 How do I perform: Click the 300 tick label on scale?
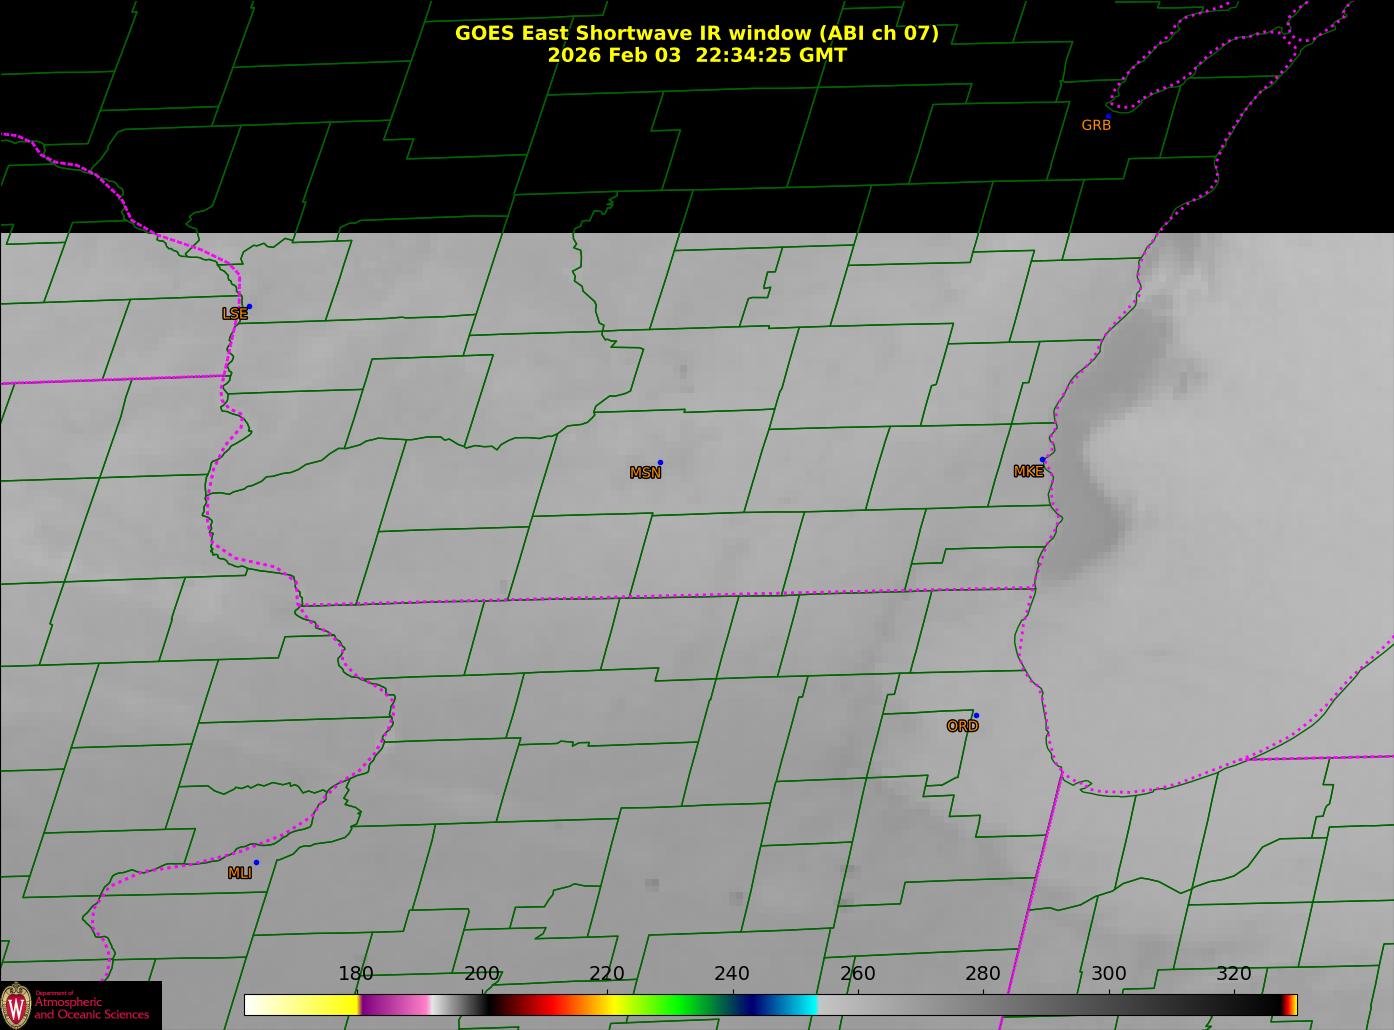(1108, 974)
